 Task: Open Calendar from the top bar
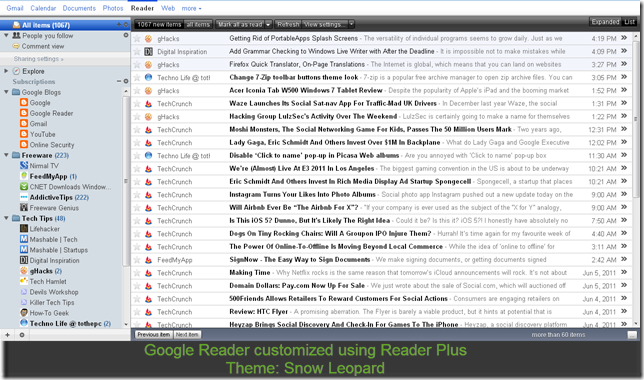(x=43, y=8)
